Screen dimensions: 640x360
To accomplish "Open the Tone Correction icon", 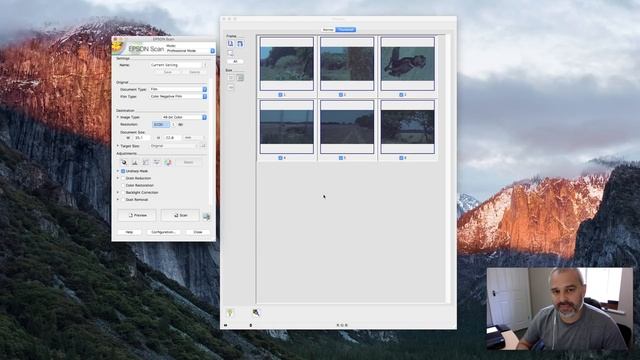I will pyautogui.click(x=146, y=162).
